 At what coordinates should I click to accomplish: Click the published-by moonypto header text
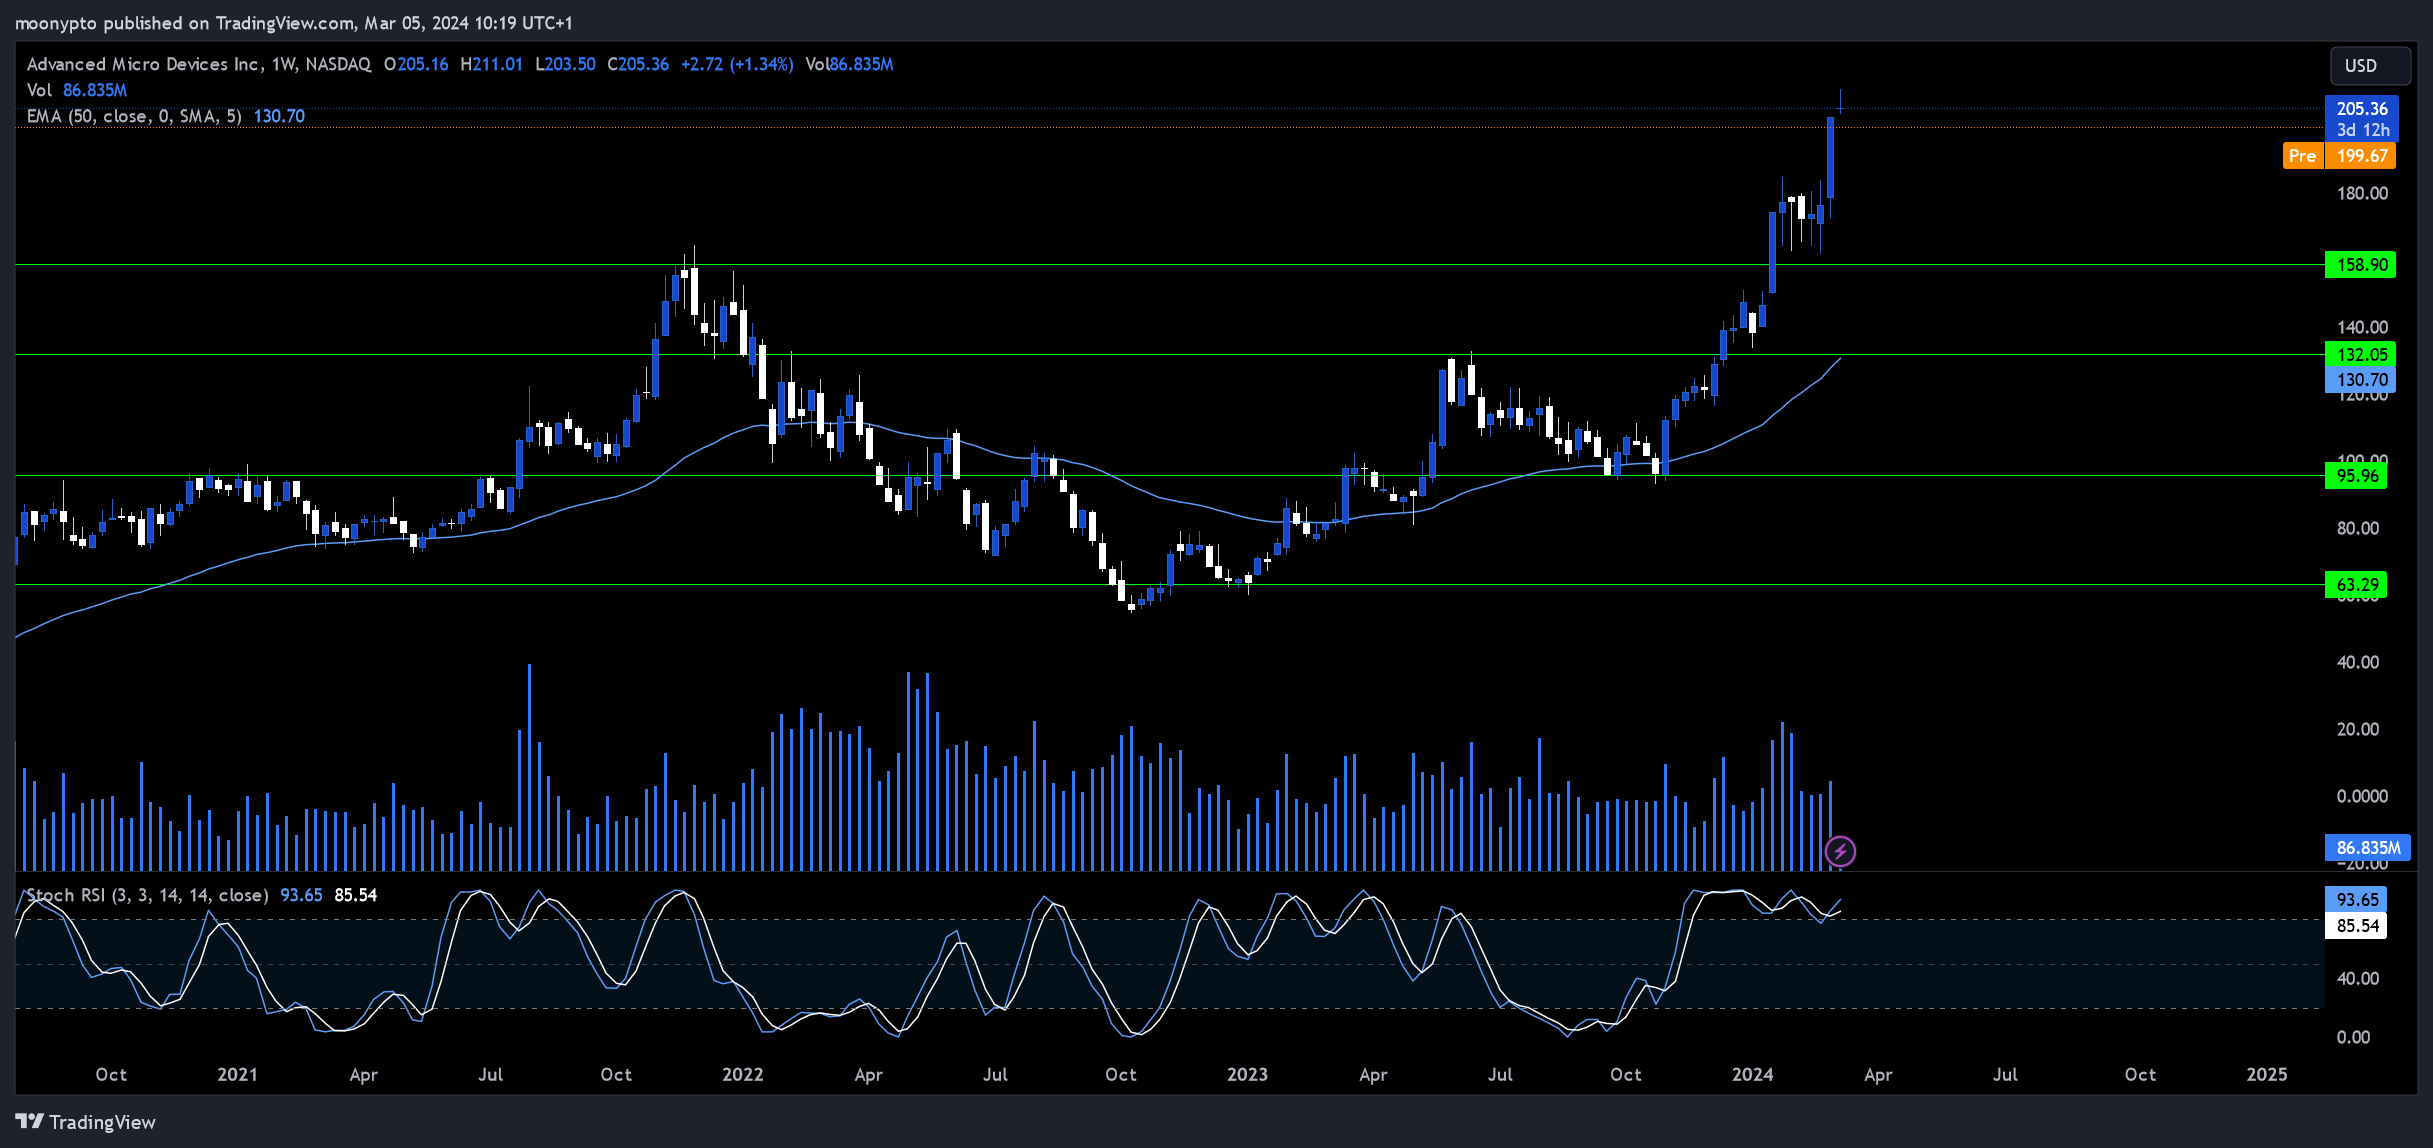(293, 23)
